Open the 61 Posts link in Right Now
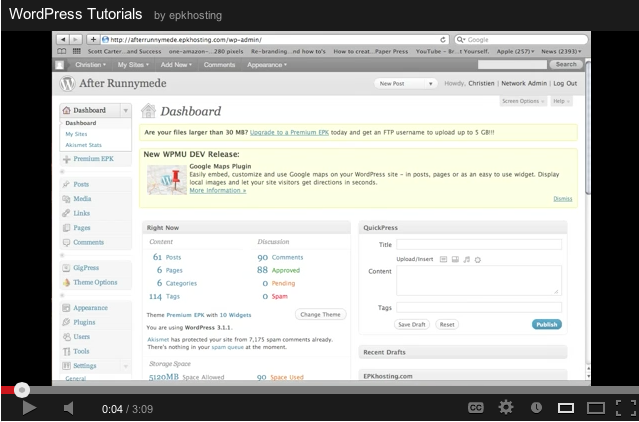Screen dimensions: 639x422 pyautogui.click(x=167, y=257)
